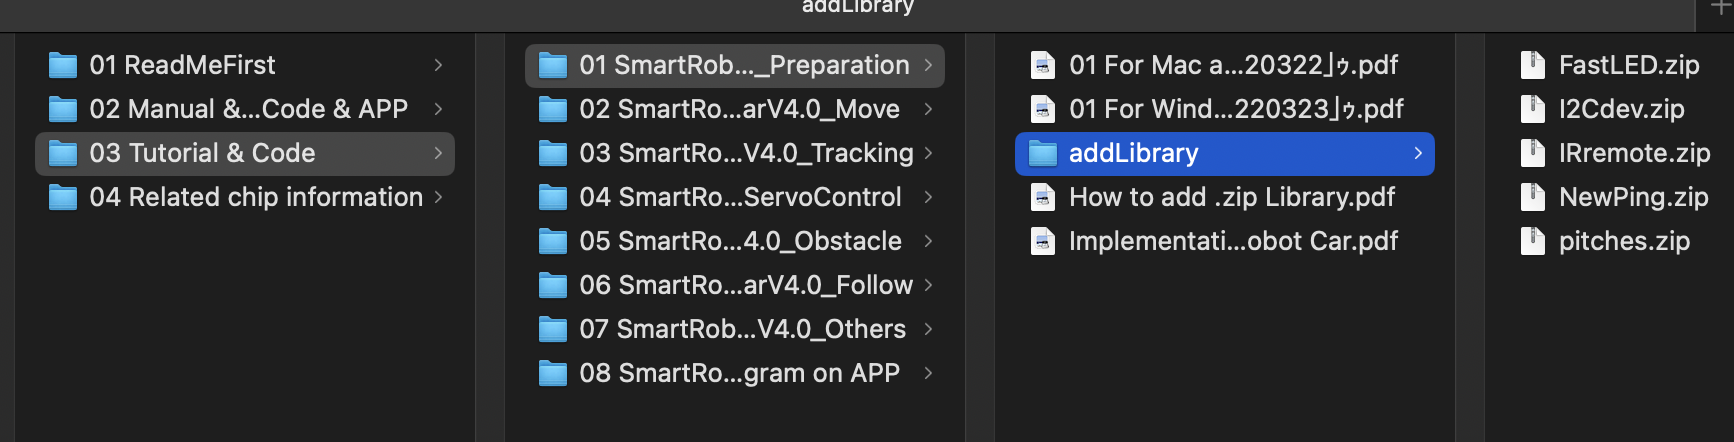
Task: Expand the '04 Related chip information' chevron
Action: coord(438,197)
